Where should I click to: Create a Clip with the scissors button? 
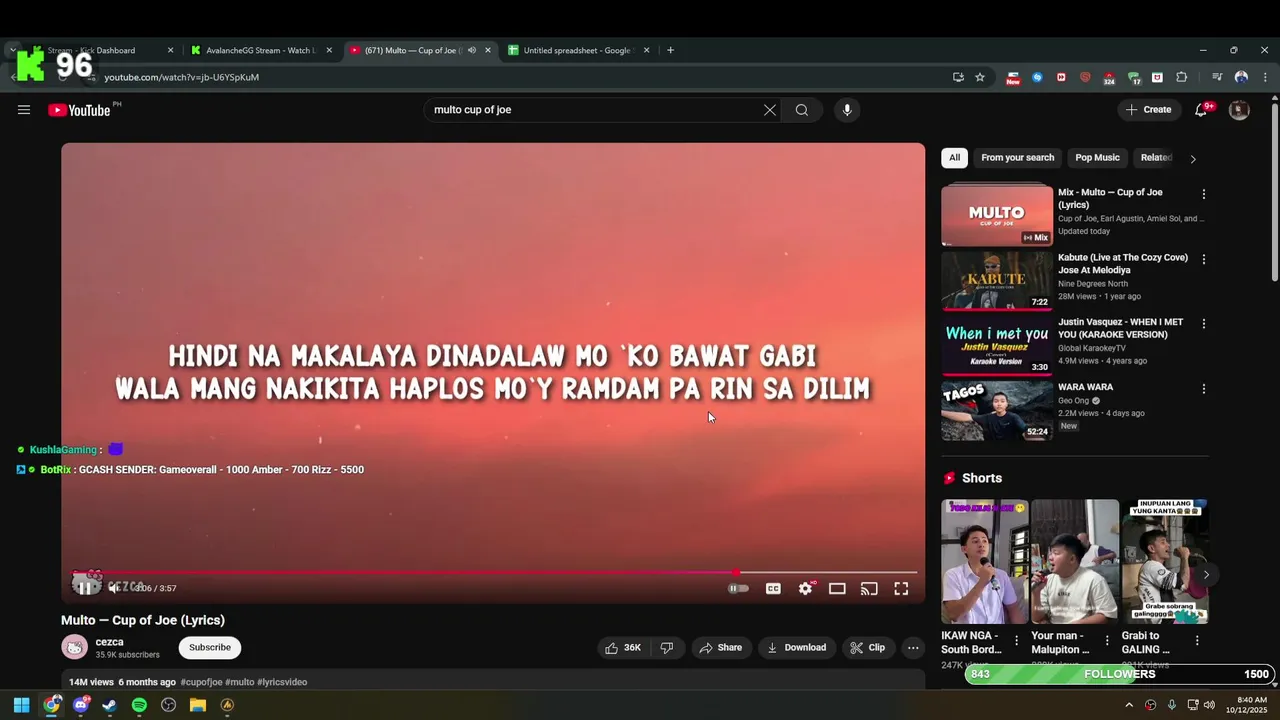click(x=868, y=648)
